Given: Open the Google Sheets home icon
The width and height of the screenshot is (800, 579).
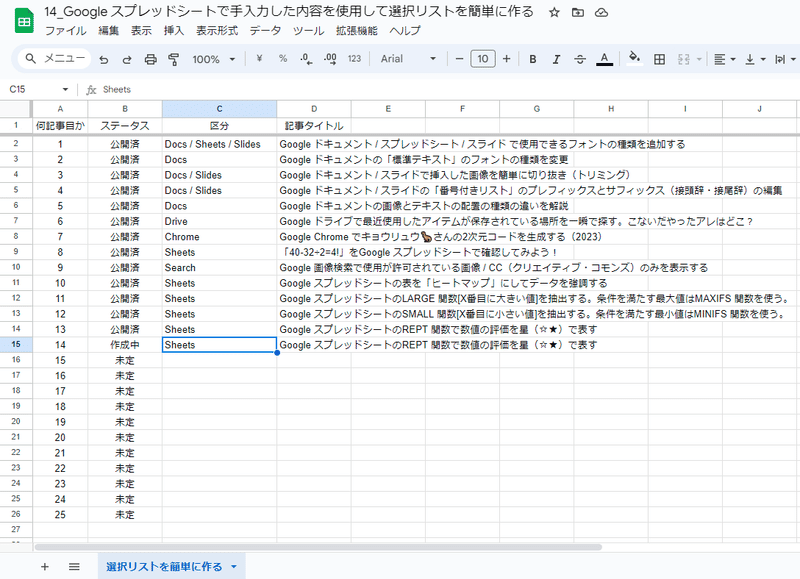Looking at the screenshot, I should pos(24,21).
